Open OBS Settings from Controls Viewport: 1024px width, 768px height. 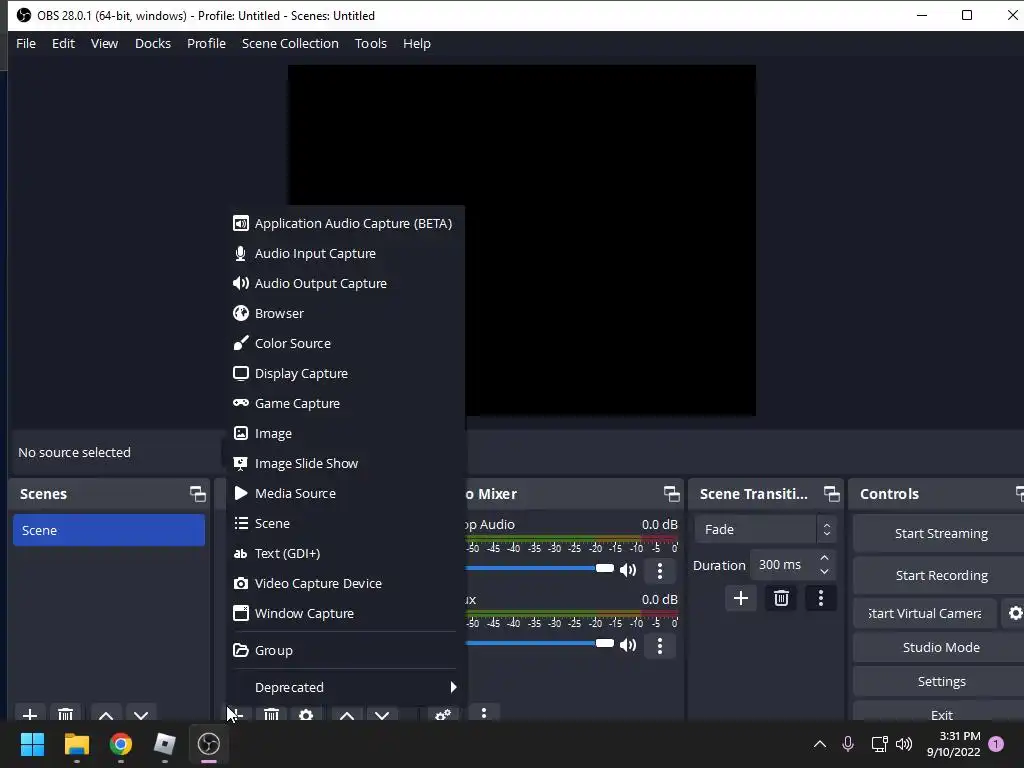pos(940,681)
